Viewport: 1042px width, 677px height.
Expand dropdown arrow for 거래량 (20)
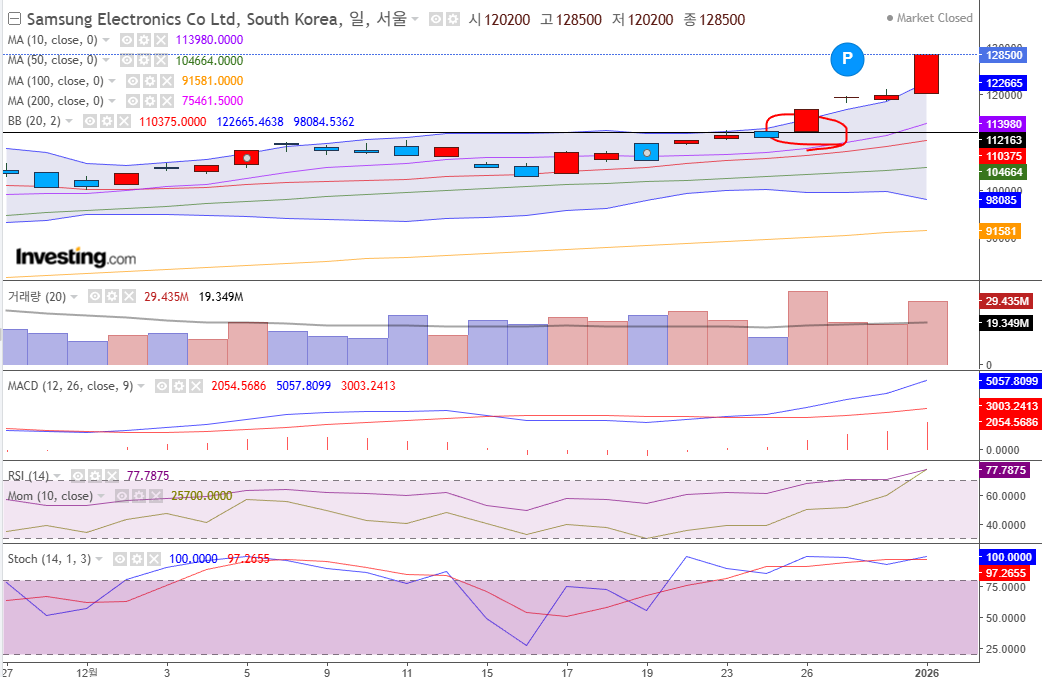74,296
